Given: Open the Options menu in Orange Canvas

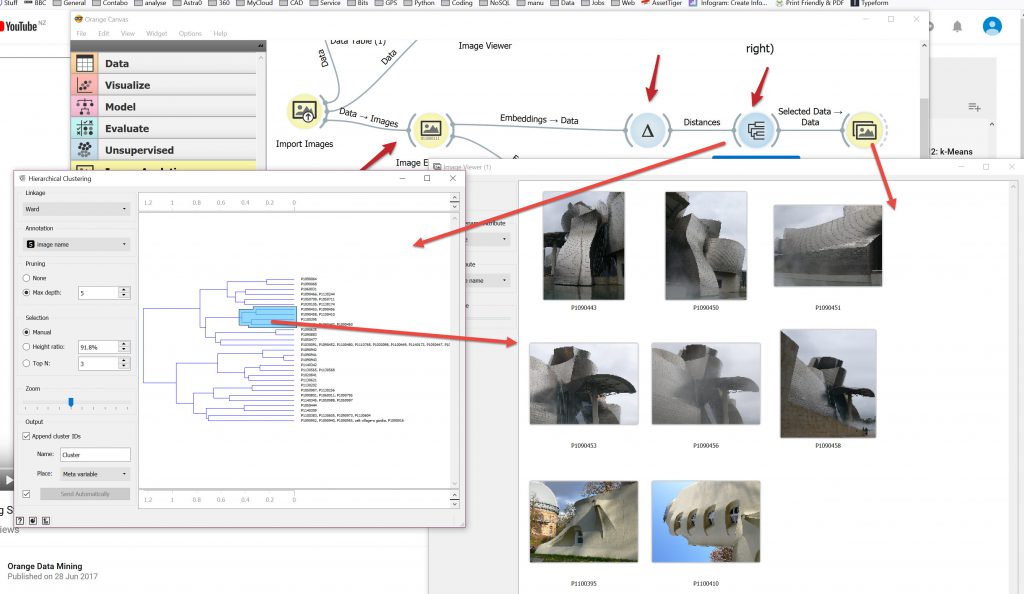Looking at the screenshot, I should (189, 34).
